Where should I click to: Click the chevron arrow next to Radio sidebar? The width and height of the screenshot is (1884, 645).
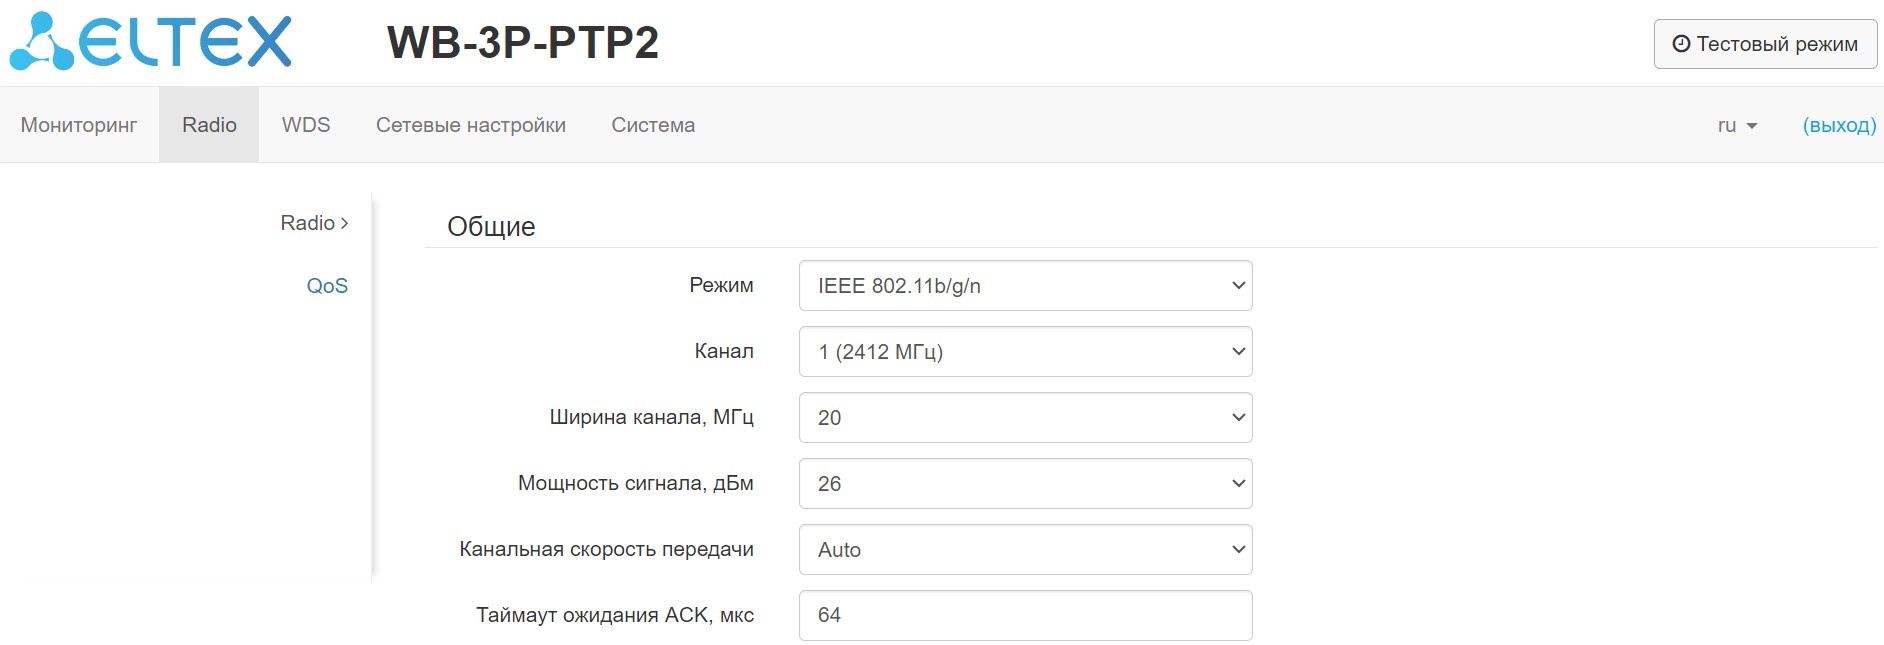click(x=344, y=223)
